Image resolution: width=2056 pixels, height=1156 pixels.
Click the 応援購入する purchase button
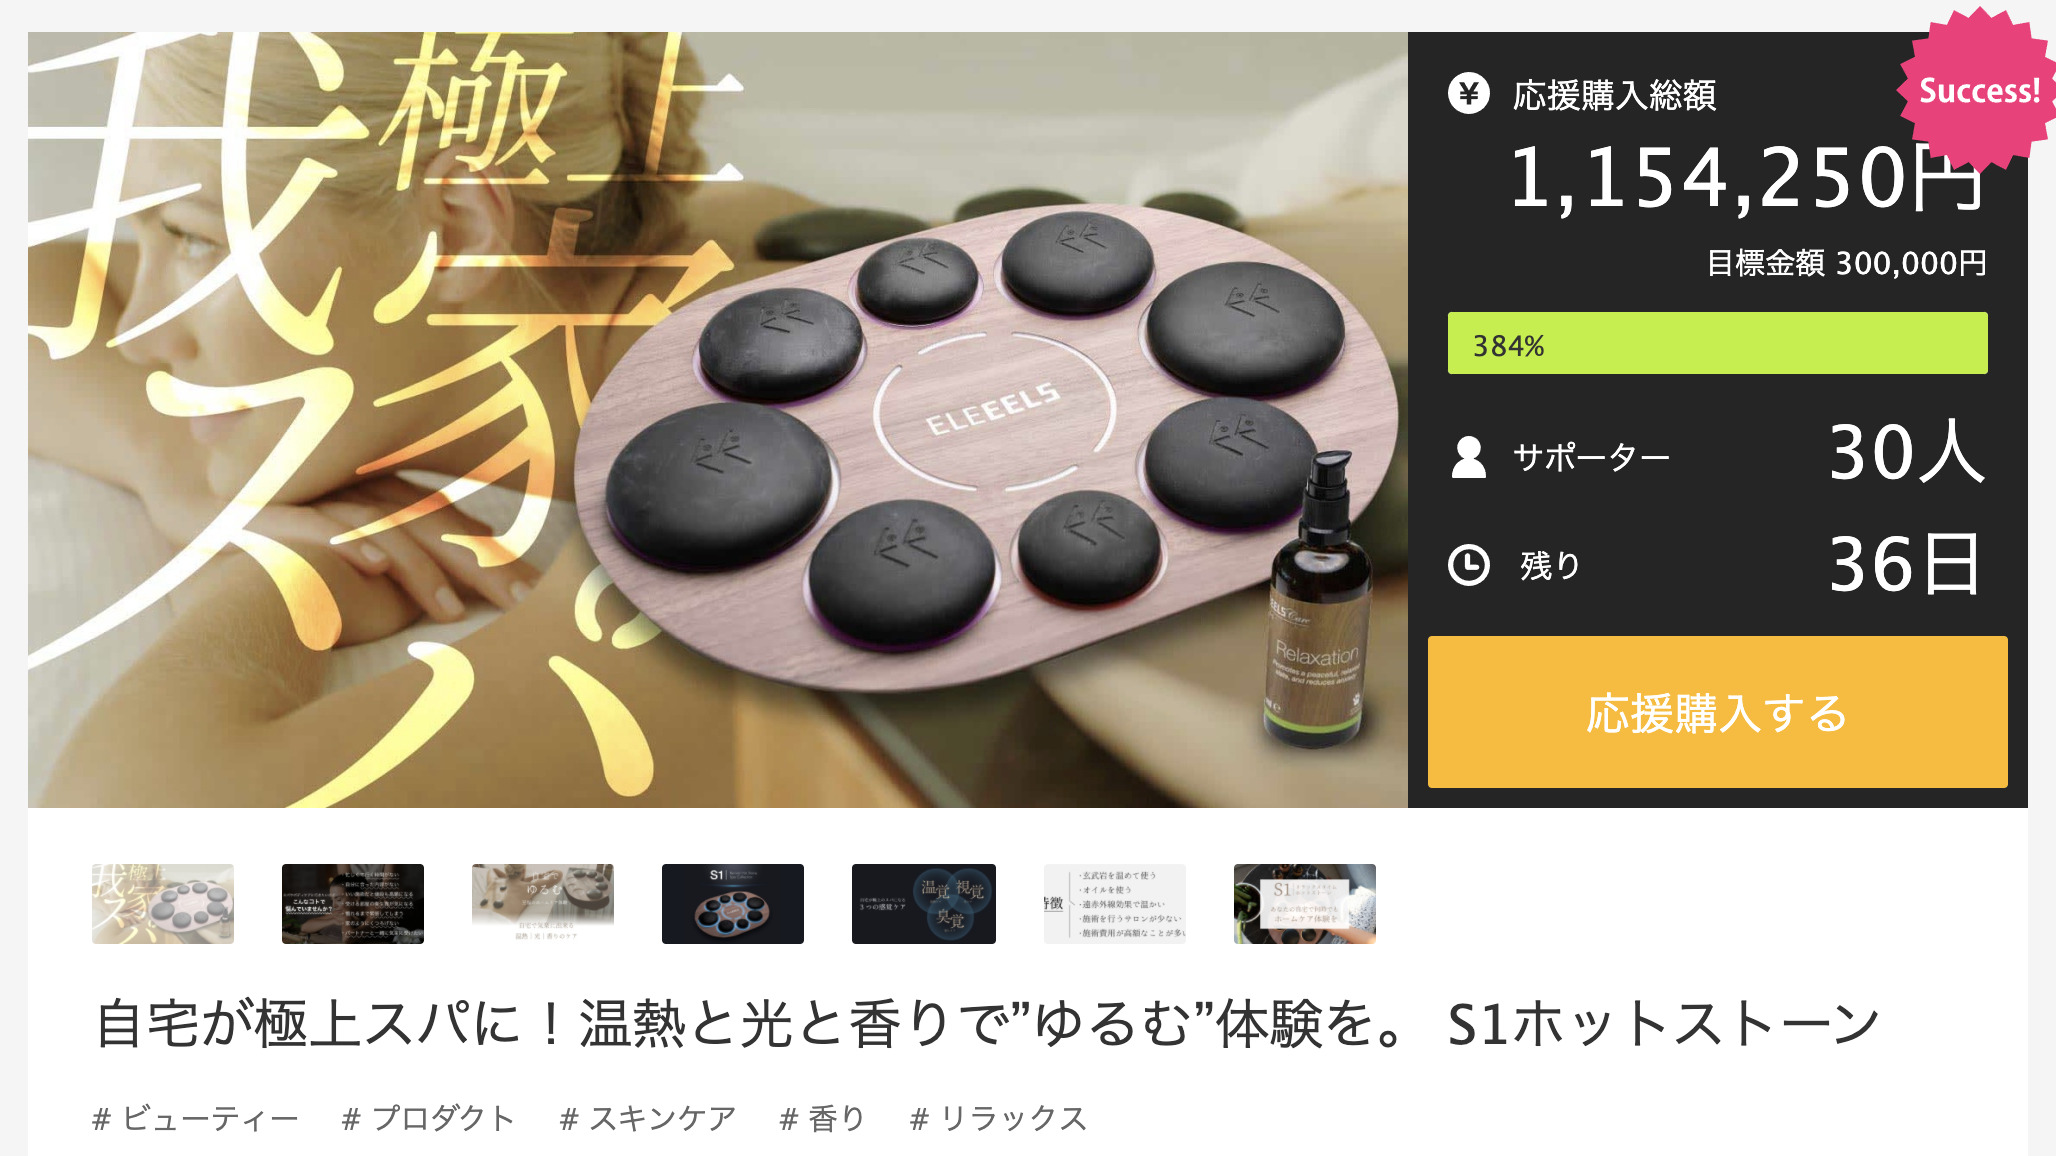pyautogui.click(x=1717, y=712)
